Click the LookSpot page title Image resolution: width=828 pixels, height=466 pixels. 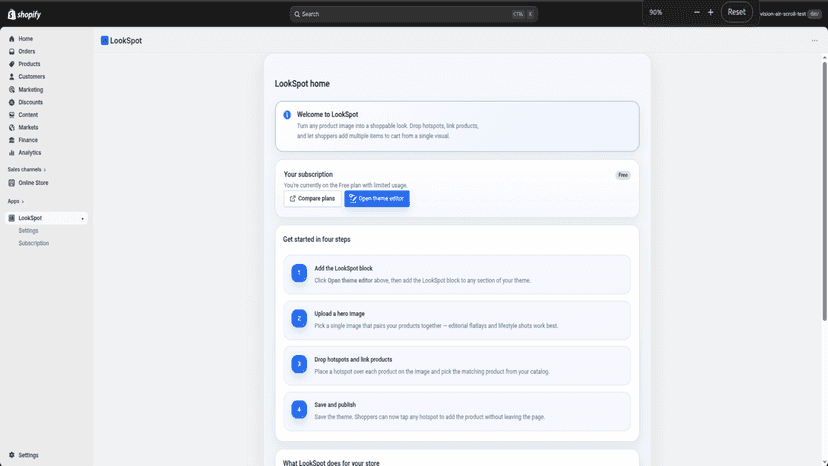[126, 41]
